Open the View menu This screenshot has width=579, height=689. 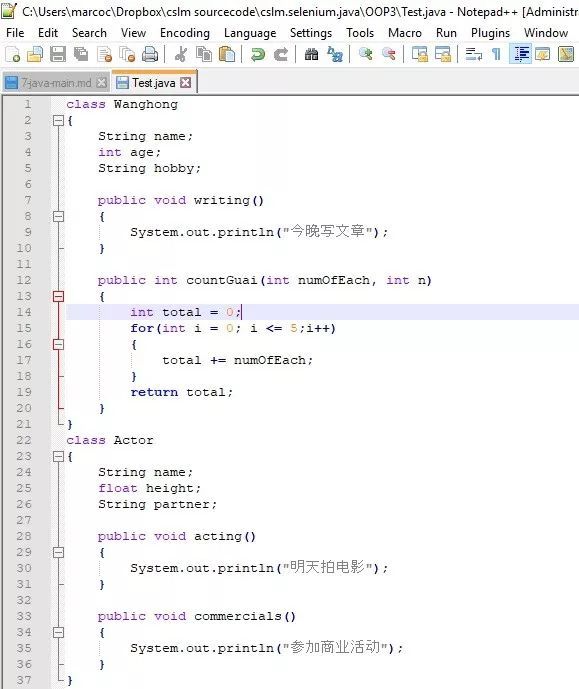click(x=133, y=33)
